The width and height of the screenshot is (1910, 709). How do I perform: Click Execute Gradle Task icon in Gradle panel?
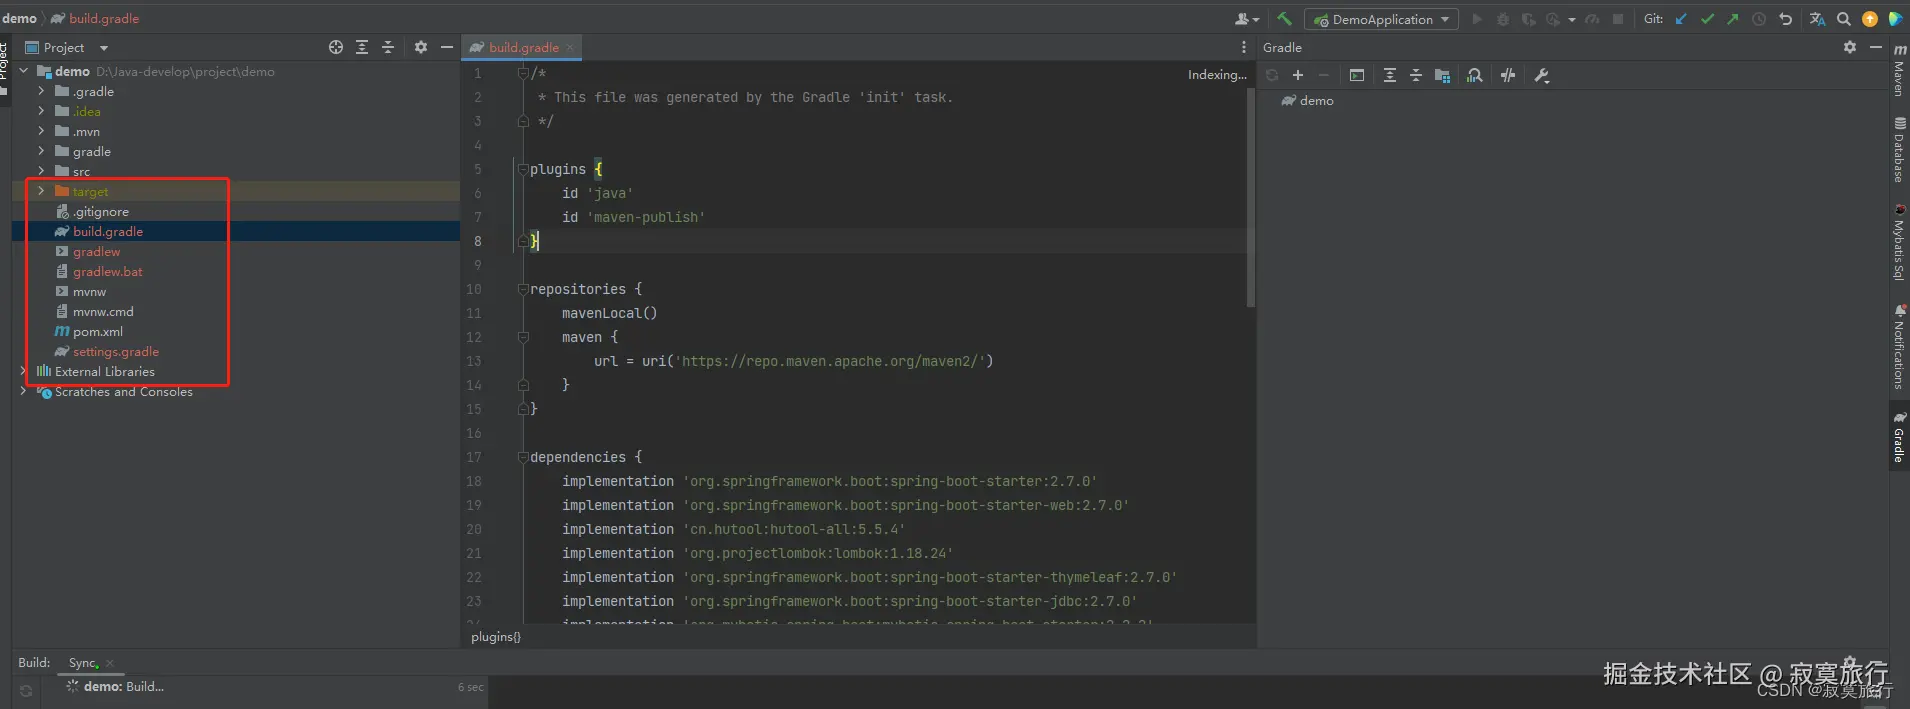(1357, 76)
